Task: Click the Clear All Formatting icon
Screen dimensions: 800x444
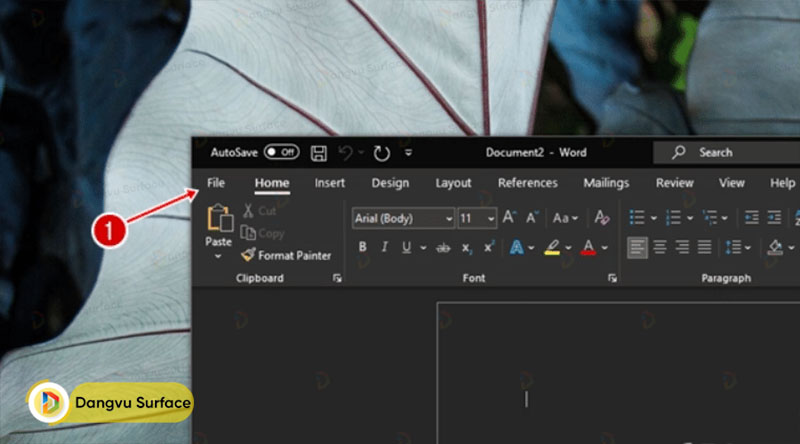Action: click(602, 218)
